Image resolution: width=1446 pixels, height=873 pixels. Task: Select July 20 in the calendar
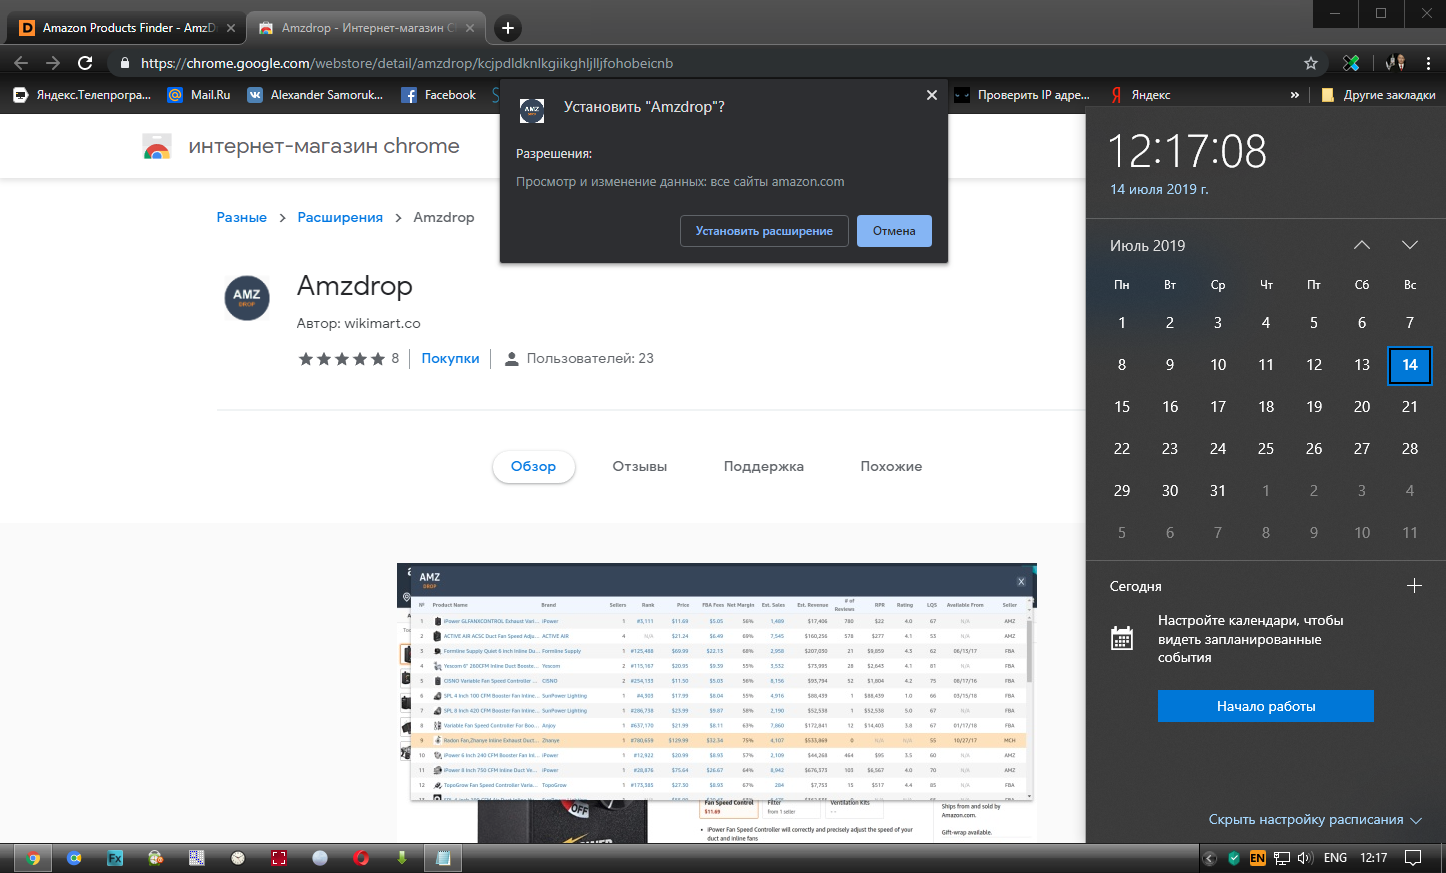click(x=1362, y=407)
